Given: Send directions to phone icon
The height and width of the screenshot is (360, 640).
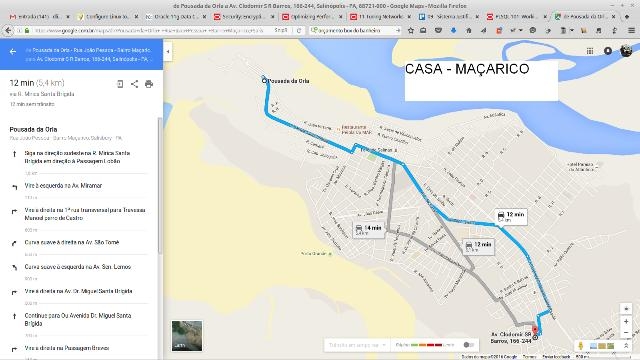Looking at the screenshot, I should [x=120, y=84].
